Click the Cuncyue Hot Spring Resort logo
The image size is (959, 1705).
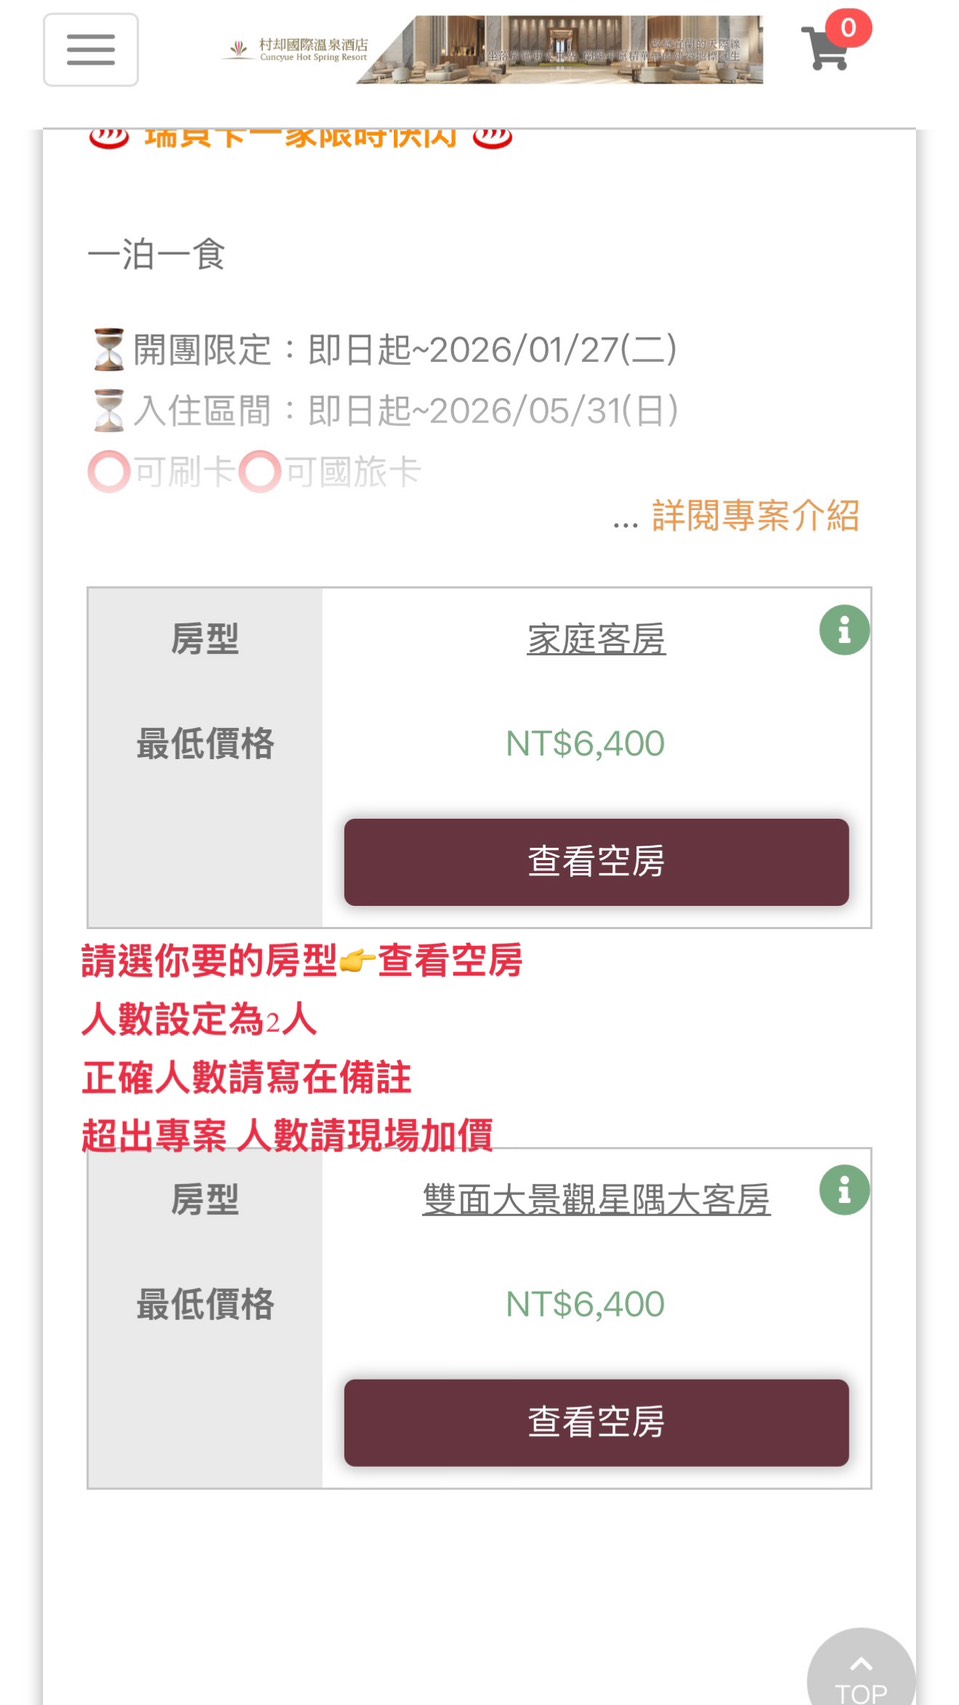pos(296,49)
